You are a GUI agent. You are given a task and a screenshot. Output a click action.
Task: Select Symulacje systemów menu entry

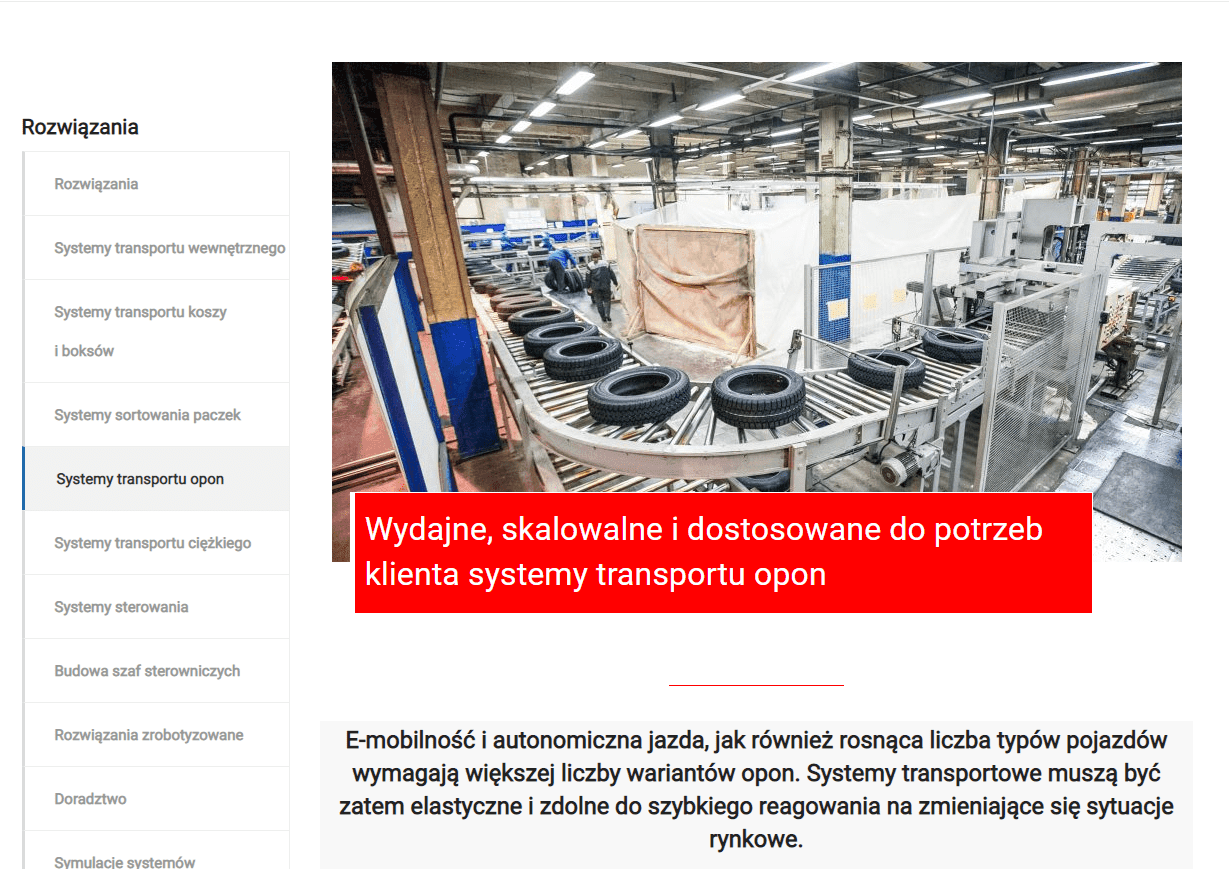[125, 861]
